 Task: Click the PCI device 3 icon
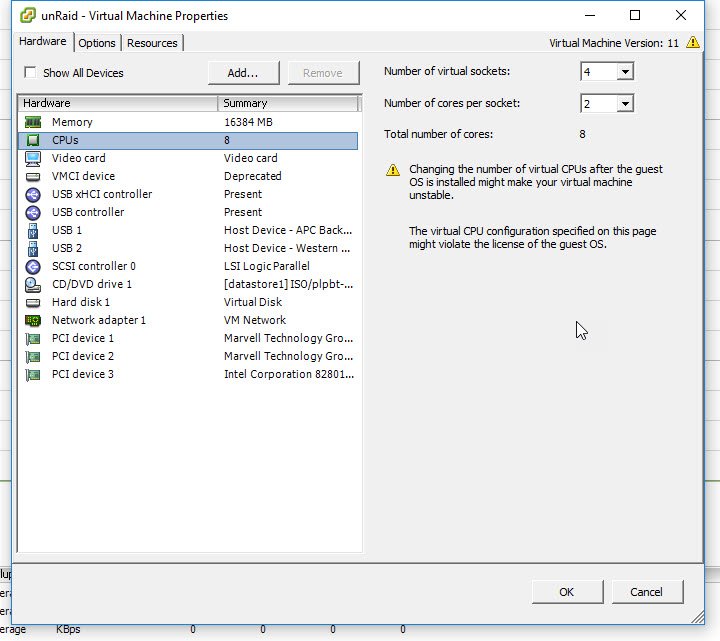tap(33, 375)
